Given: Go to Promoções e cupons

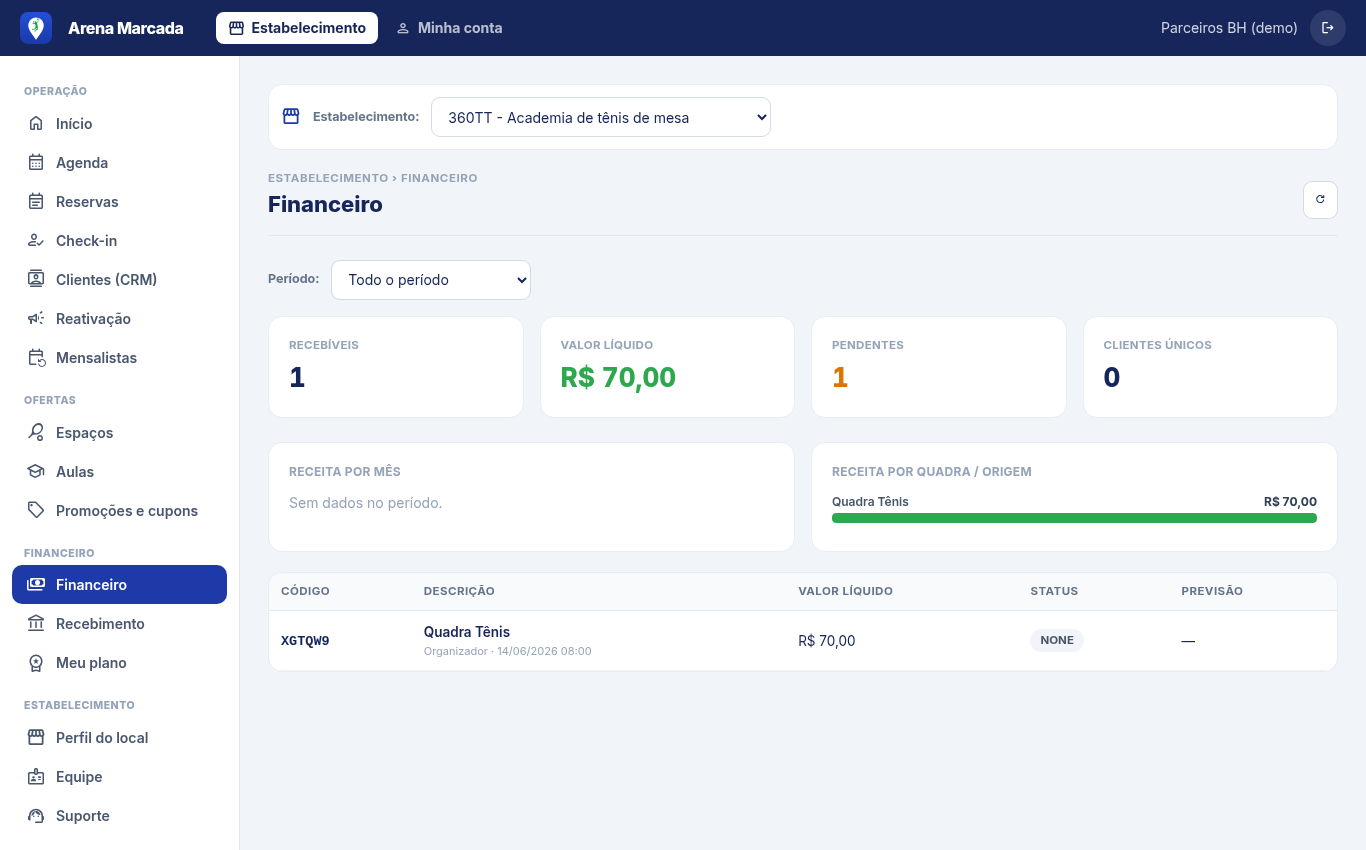Looking at the screenshot, I should [119, 511].
